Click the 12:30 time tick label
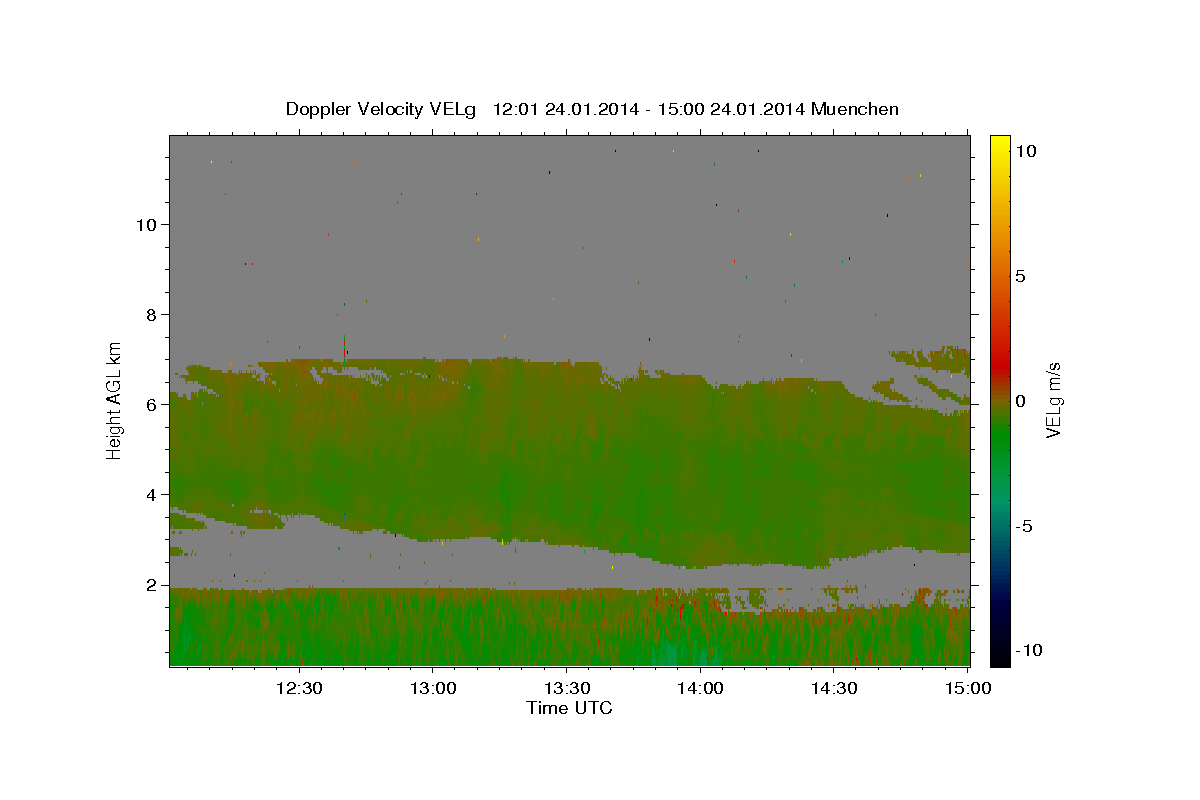The image size is (1200, 800). point(299,688)
